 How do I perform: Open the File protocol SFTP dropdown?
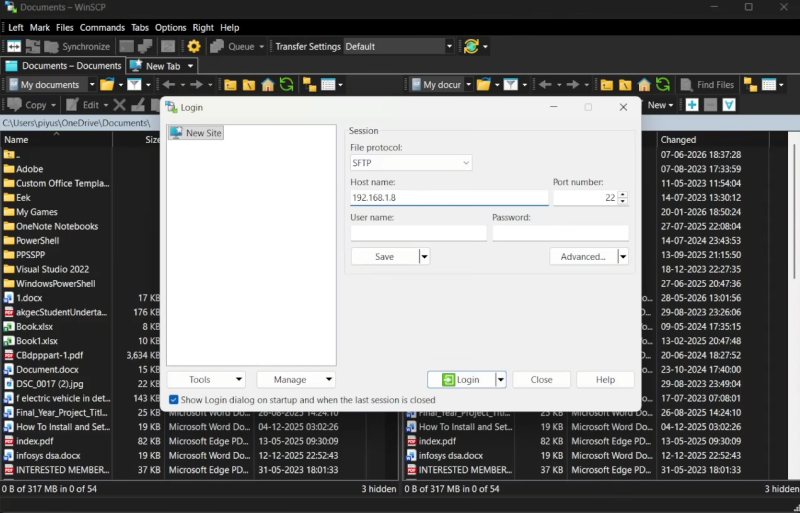(411, 163)
